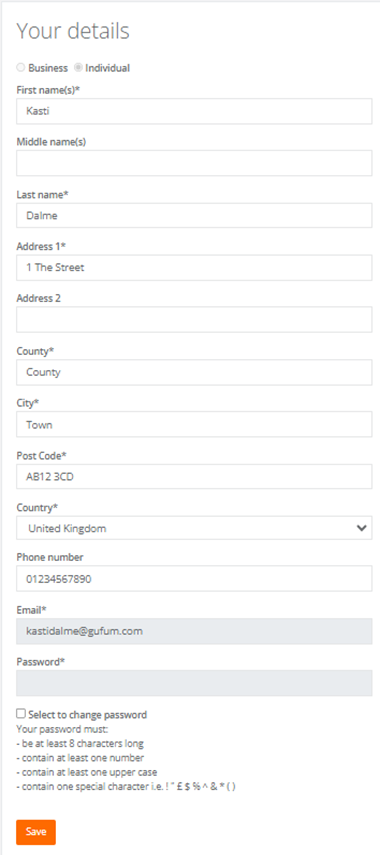Click the greyed-out Email field
Screen dimensions: 380x855
pyautogui.click(x=194, y=631)
